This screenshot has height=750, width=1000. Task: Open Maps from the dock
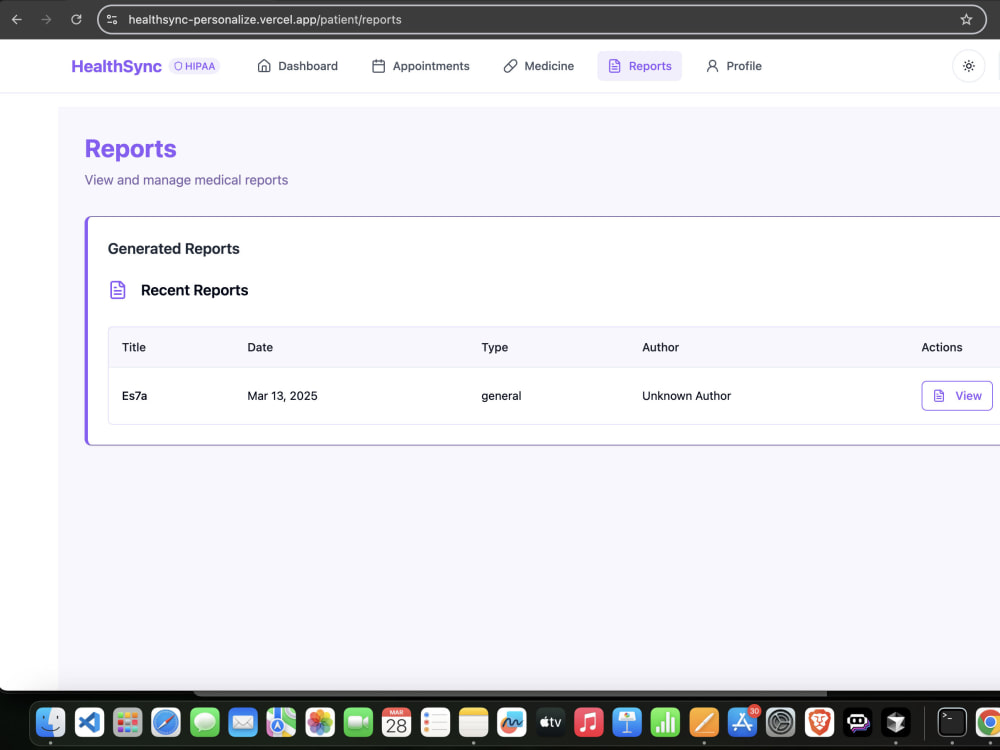tap(281, 723)
